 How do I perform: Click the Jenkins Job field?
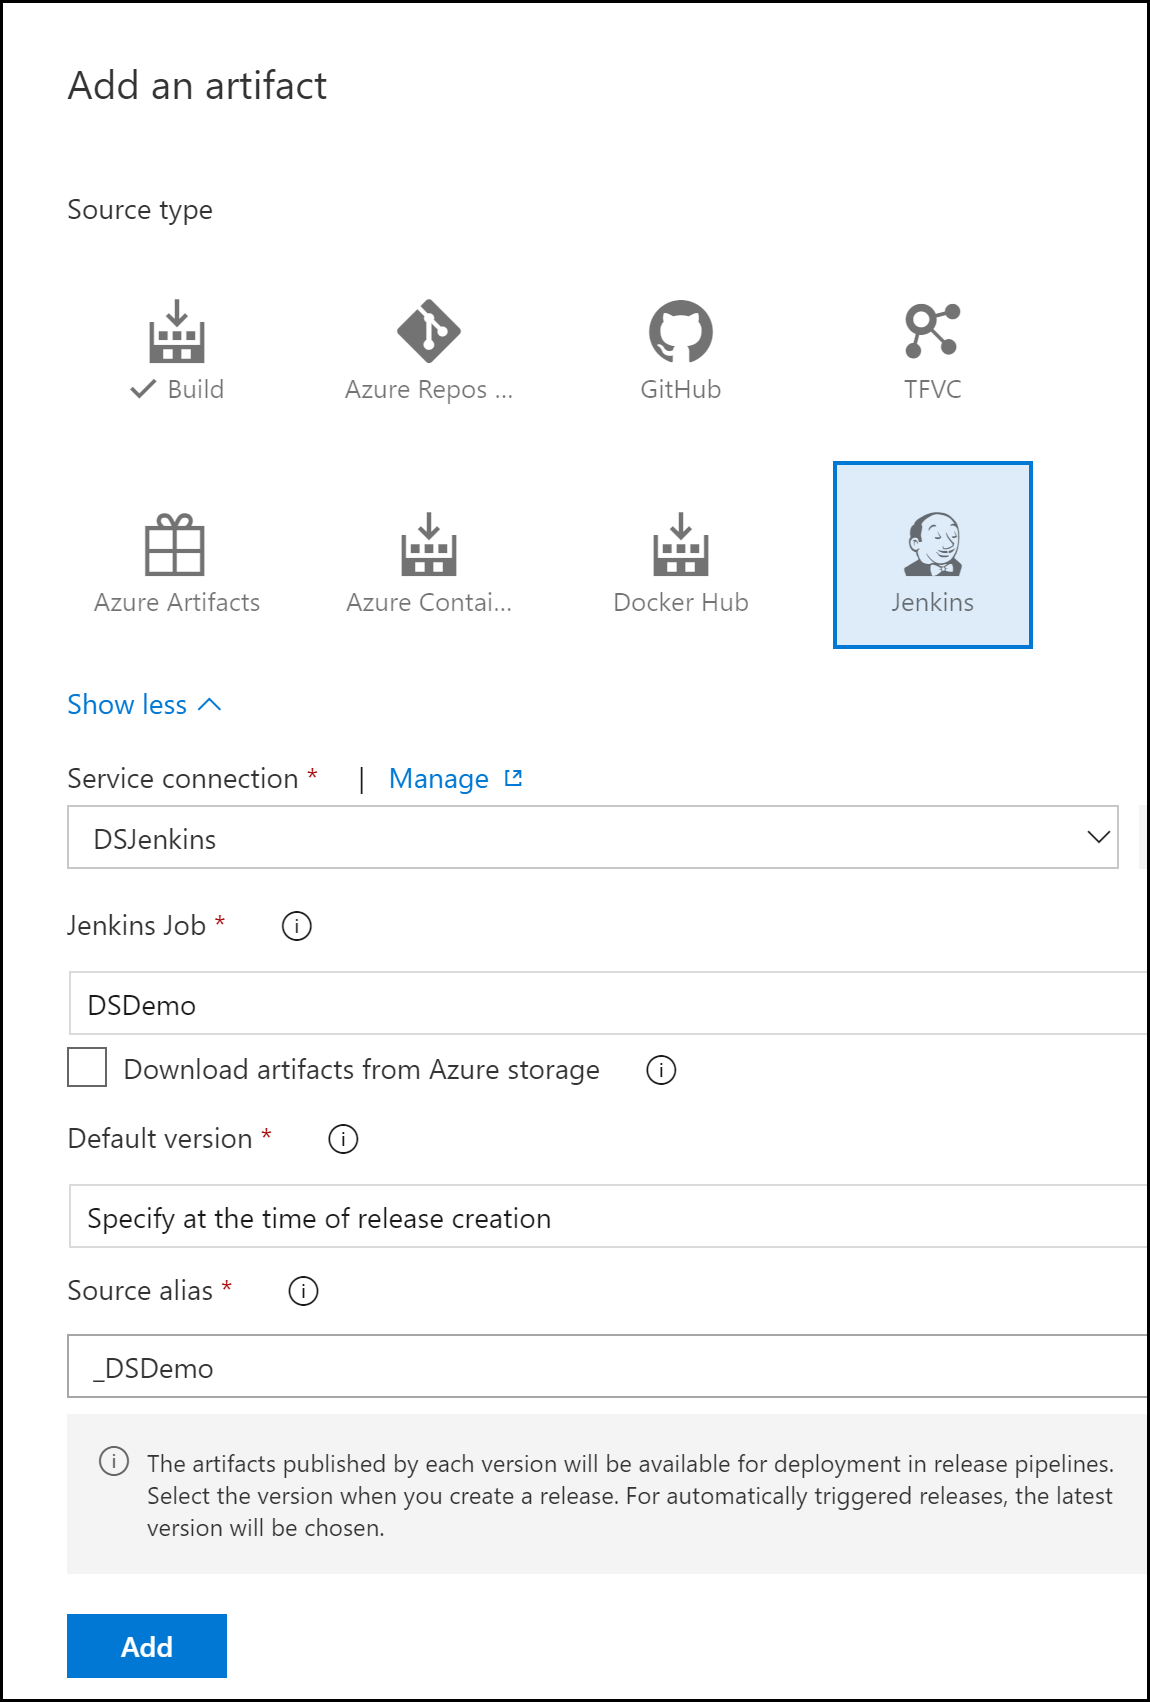[x=608, y=1004]
